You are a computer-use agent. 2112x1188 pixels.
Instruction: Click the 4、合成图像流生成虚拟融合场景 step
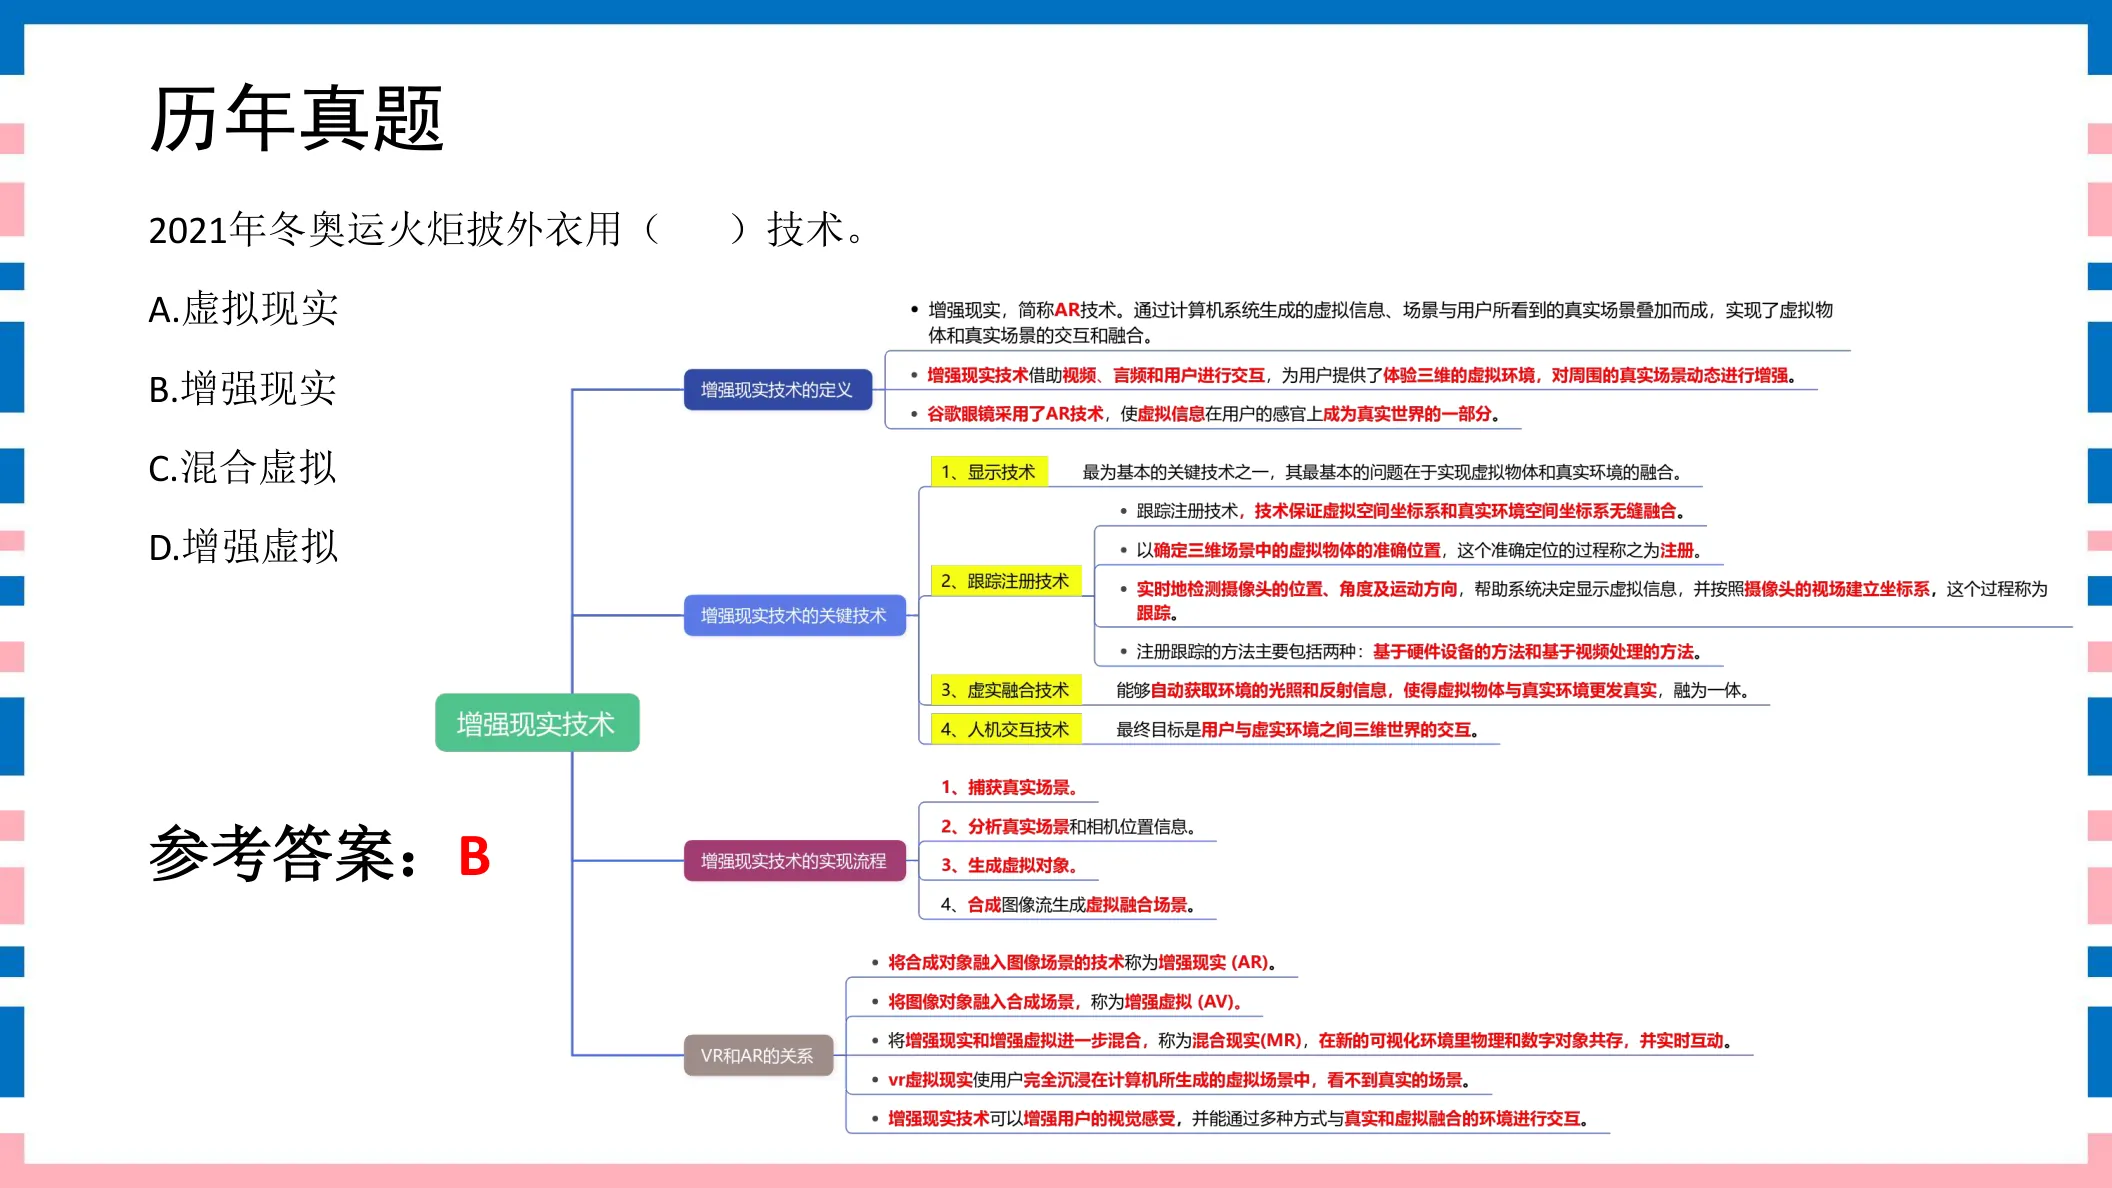click(1068, 905)
